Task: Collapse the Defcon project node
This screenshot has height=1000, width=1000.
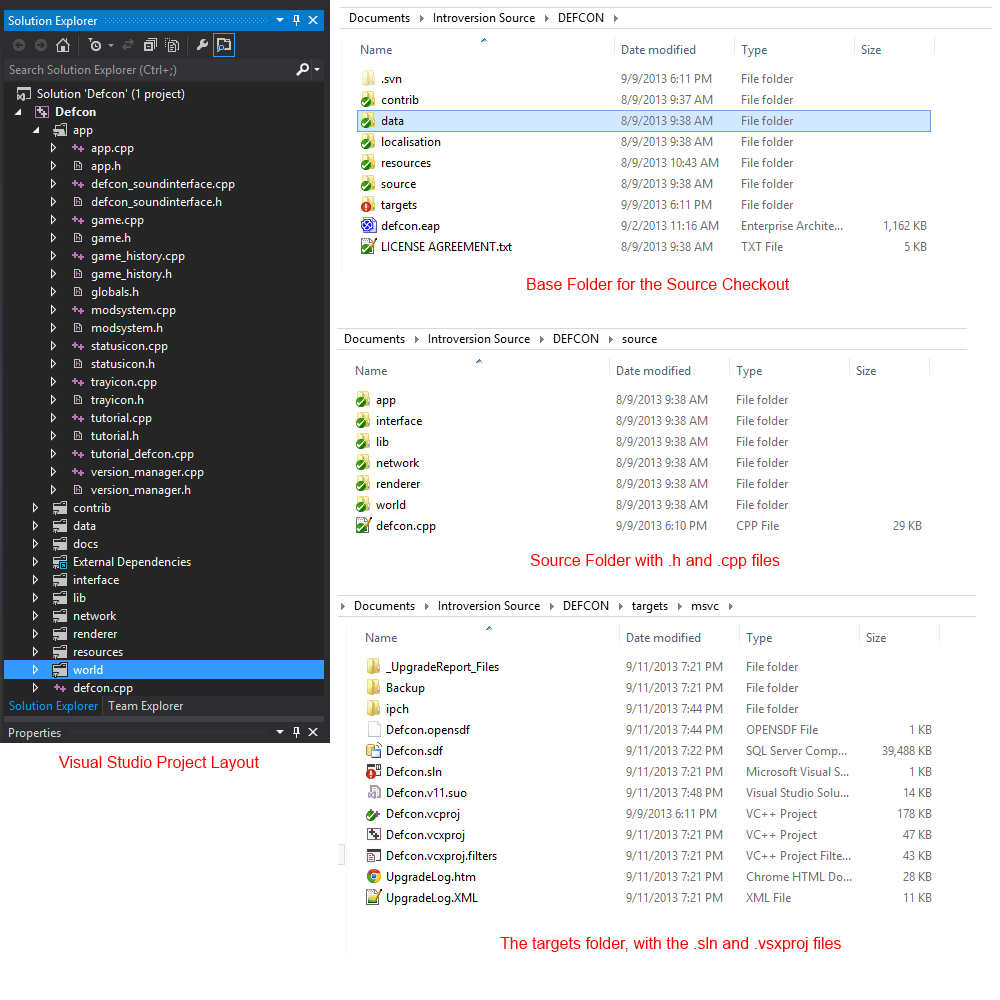Action: (x=18, y=112)
